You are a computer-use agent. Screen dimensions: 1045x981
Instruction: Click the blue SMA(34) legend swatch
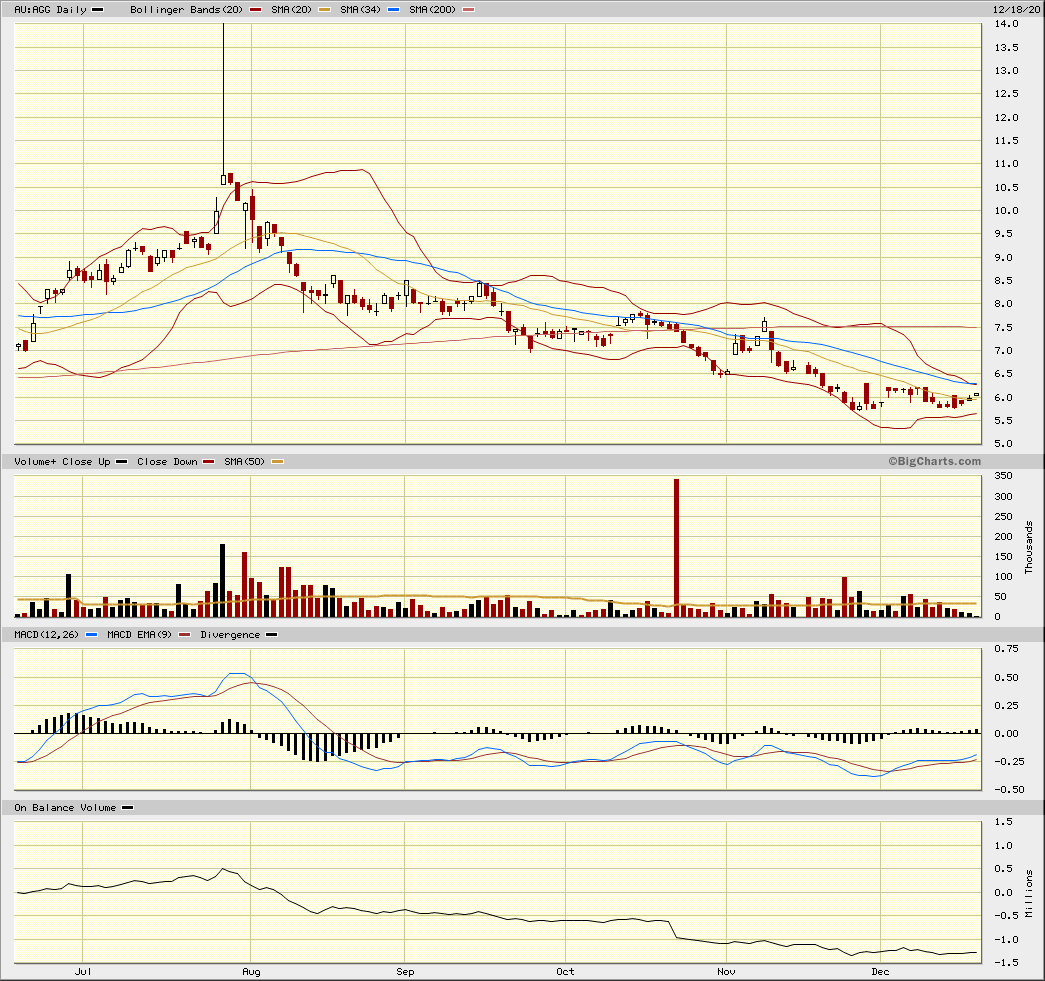(x=393, y=10)
